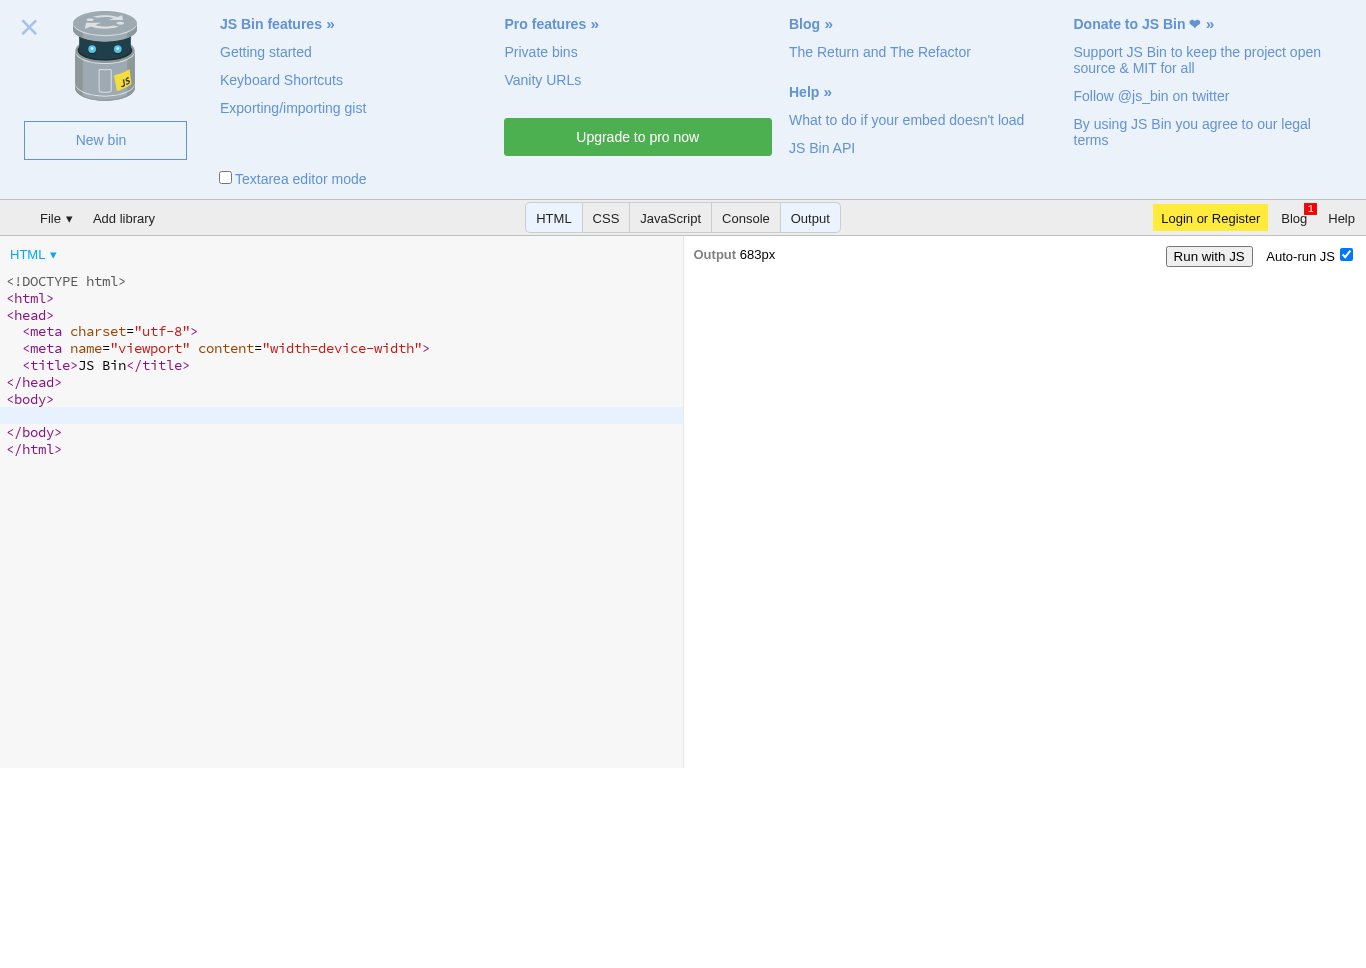Open legal terms agreement link

[x=1192, y=132]
